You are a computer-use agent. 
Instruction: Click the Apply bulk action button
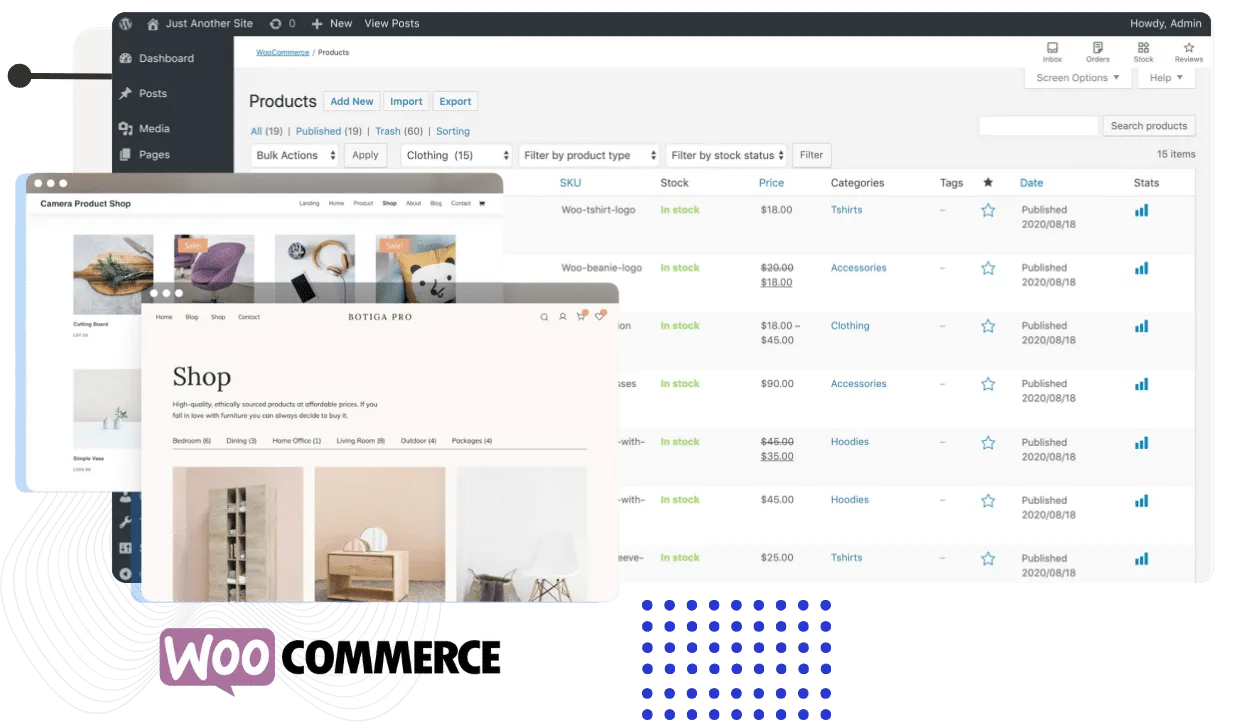[365, 155]
